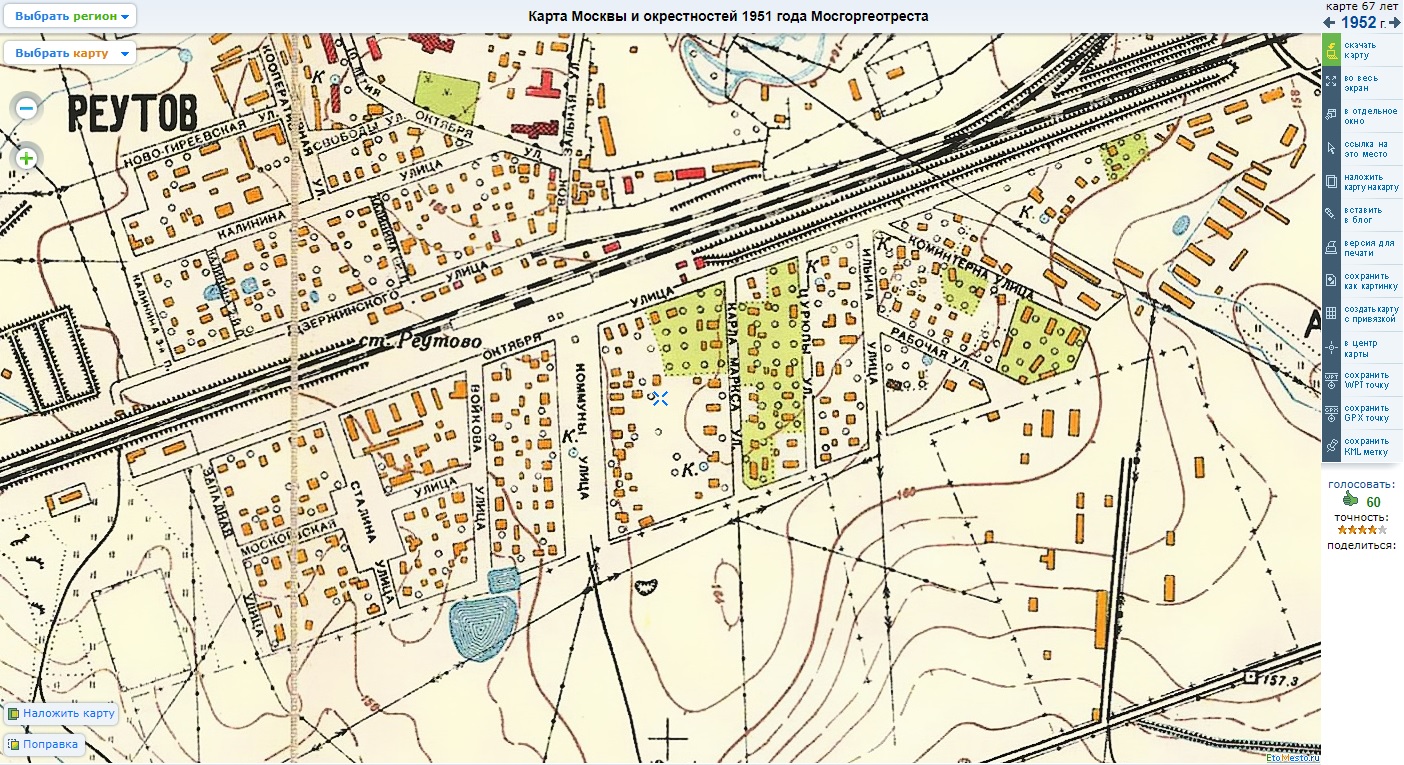
Task: Open the 'Выбрать карту' dropdown
Action: tap(71, 53)
